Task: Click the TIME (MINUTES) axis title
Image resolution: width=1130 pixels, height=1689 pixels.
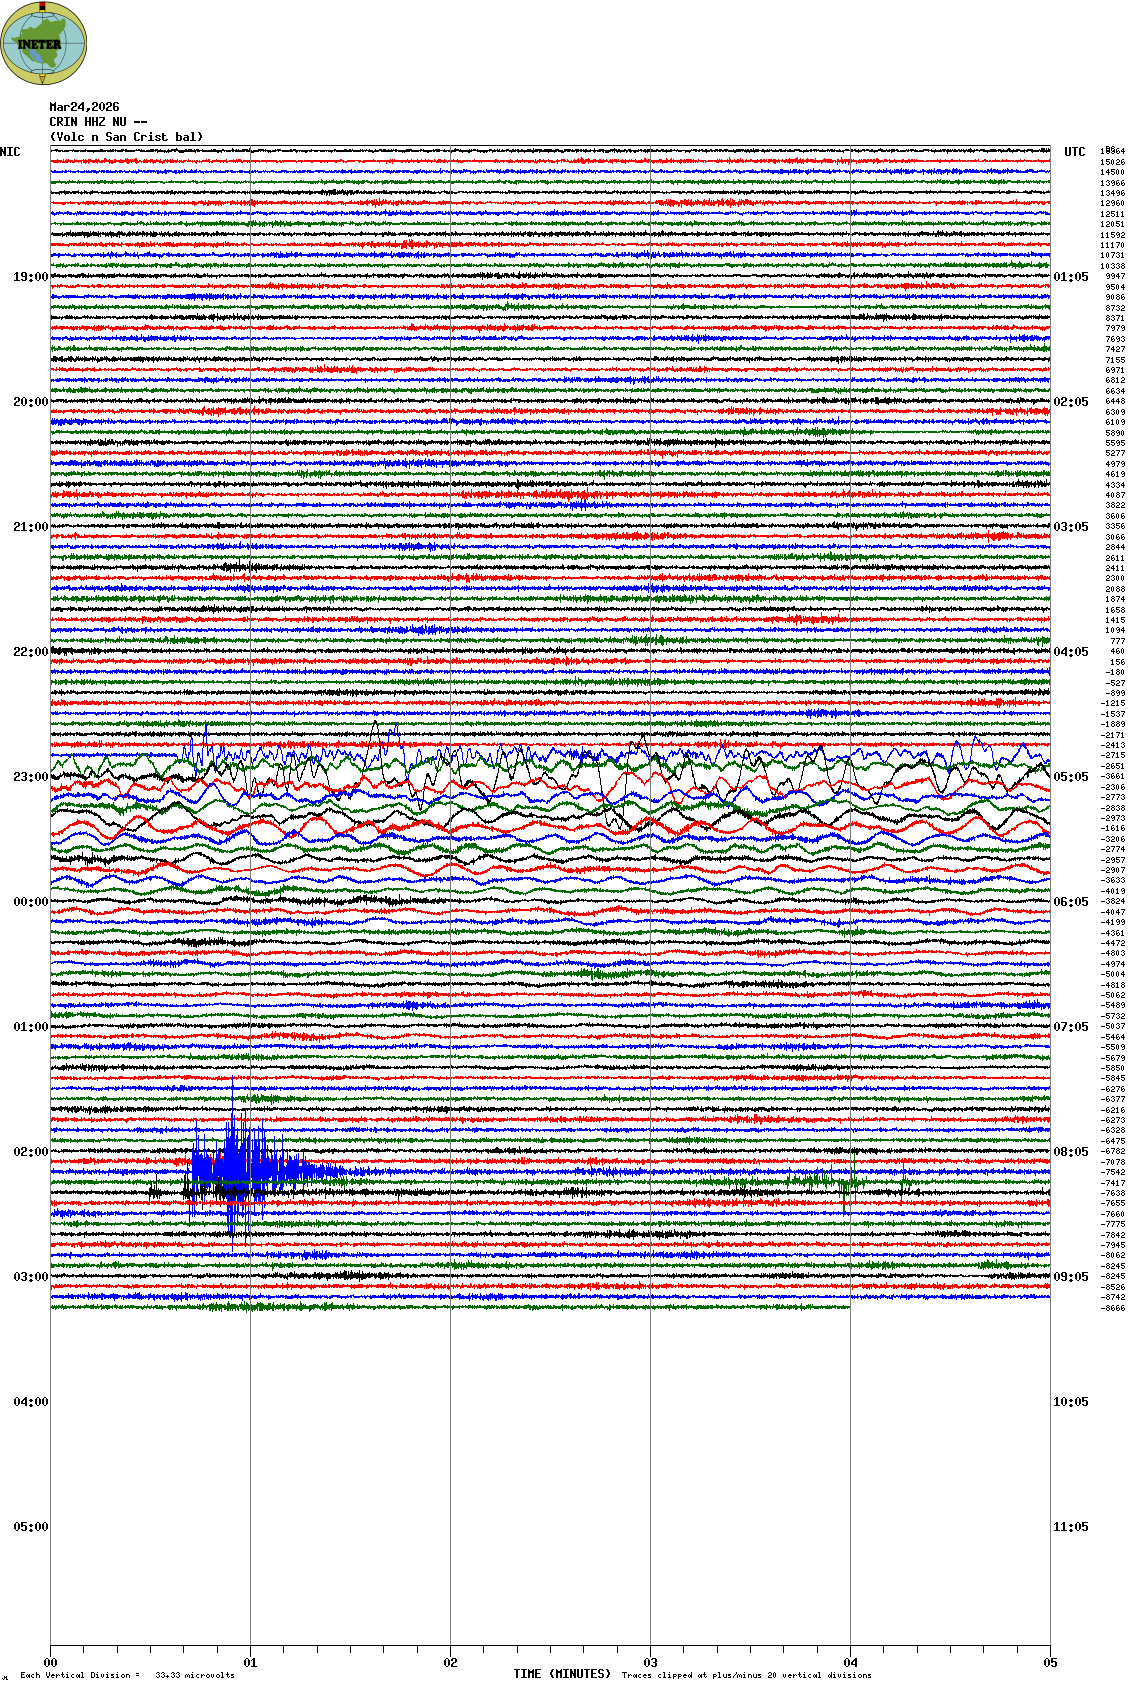Action: (561, 1674)
